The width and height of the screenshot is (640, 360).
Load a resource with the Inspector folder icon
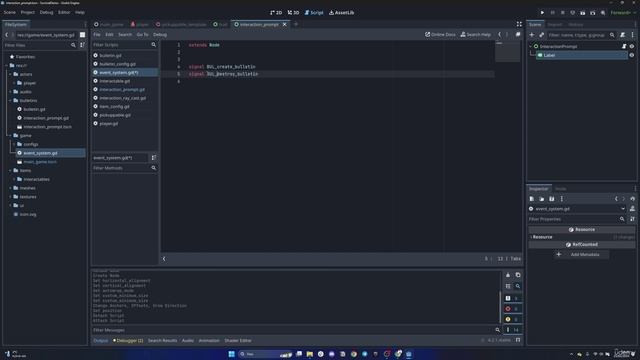tap(542, 199)
